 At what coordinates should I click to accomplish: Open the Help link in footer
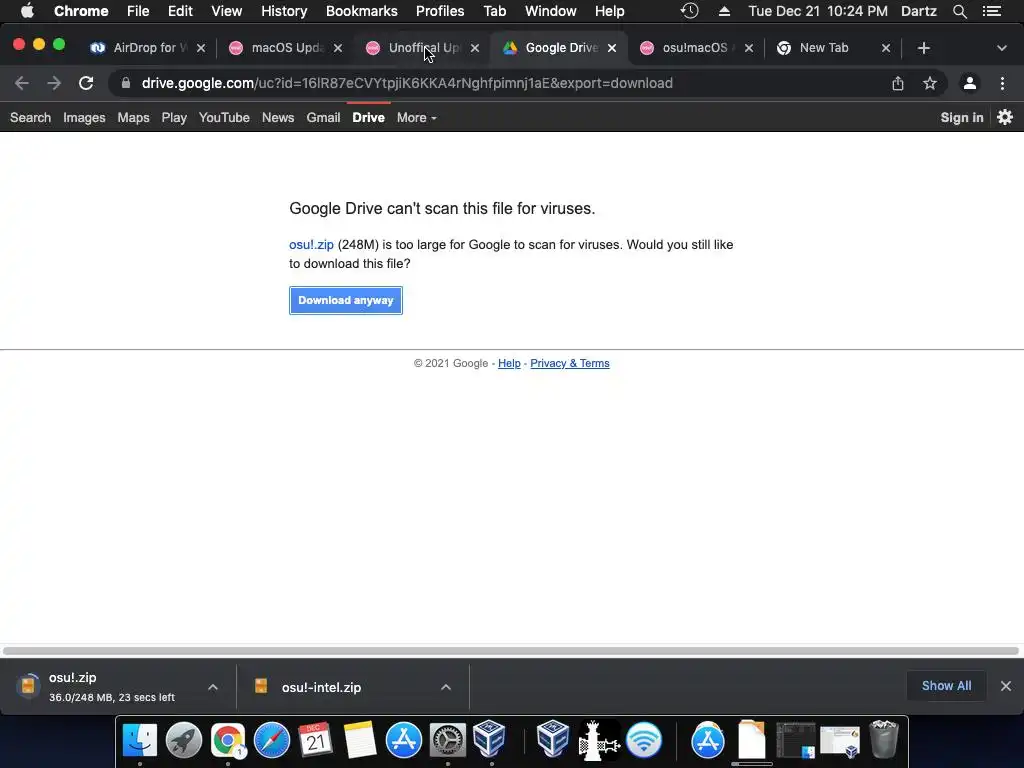coord(509,363)
